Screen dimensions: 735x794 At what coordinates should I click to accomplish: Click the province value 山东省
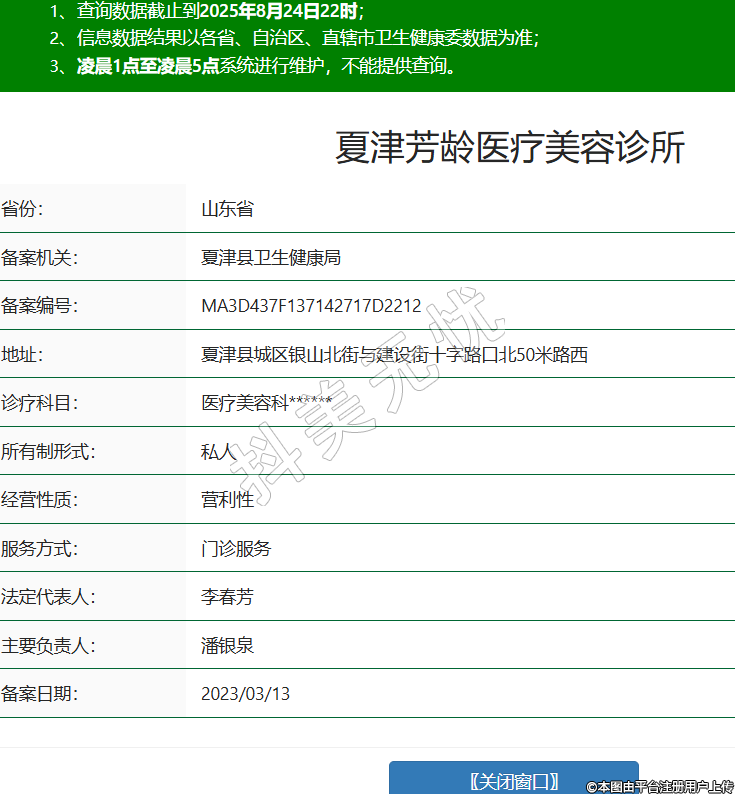[x=227, y=209]
